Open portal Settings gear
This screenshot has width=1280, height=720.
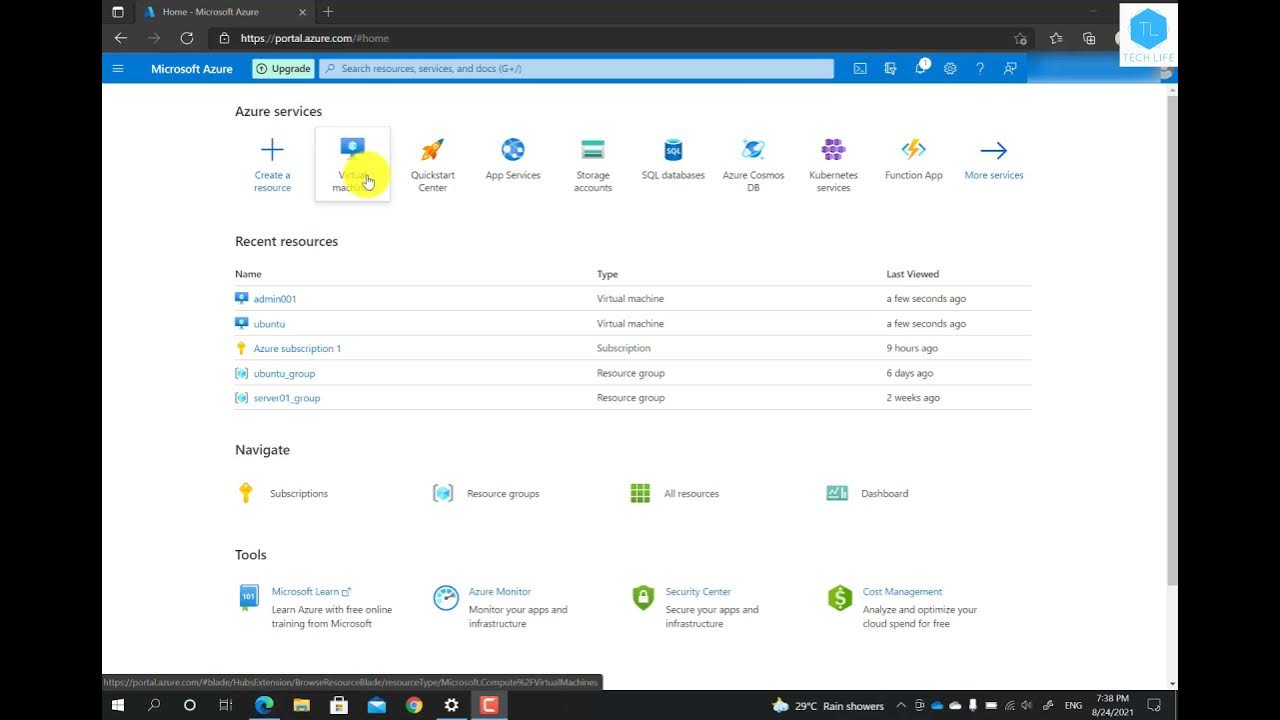950,69
